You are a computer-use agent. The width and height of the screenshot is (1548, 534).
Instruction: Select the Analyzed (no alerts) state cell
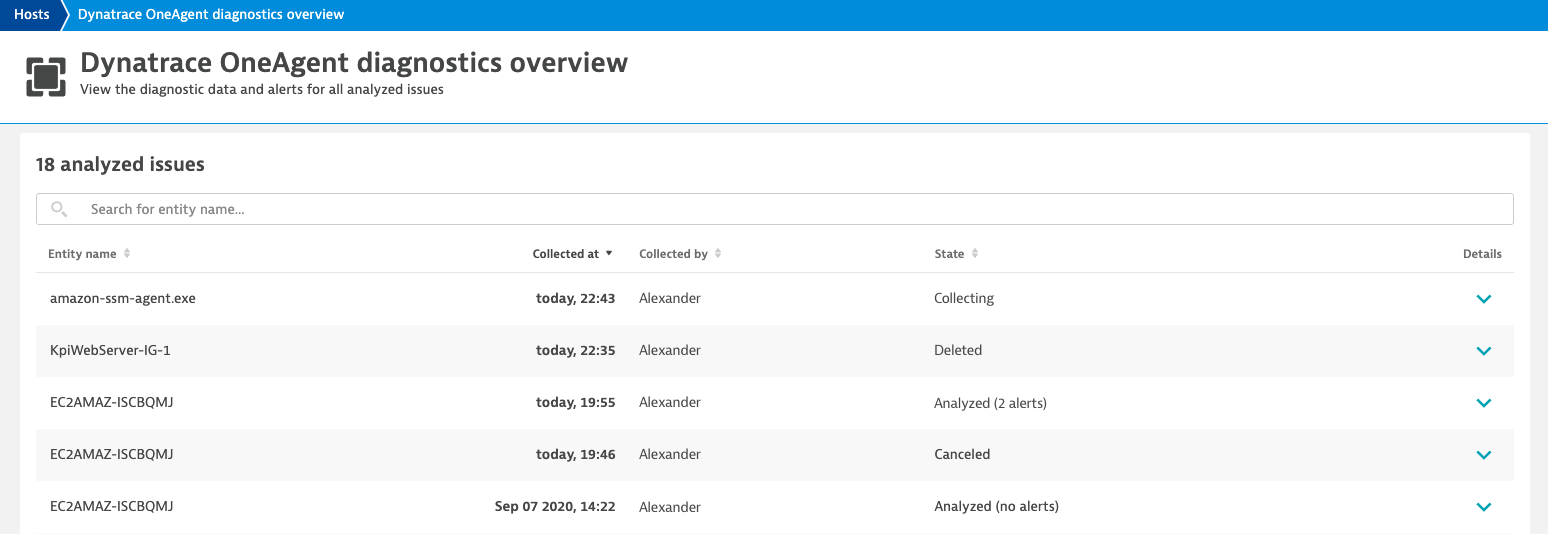tap(996, 506)
